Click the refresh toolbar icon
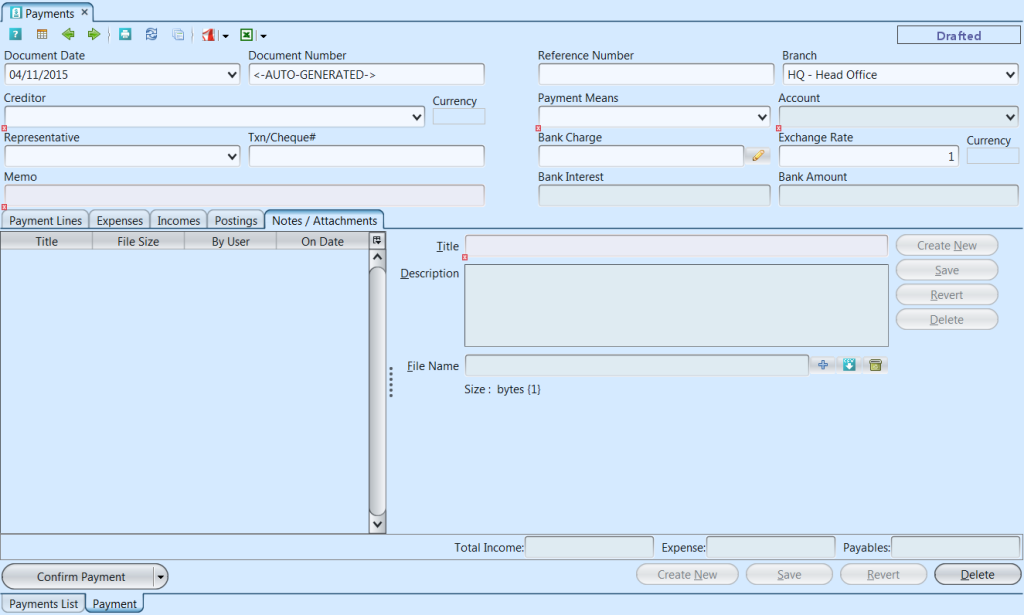Viewport: 1024px width, 615px height. (152, 35)
